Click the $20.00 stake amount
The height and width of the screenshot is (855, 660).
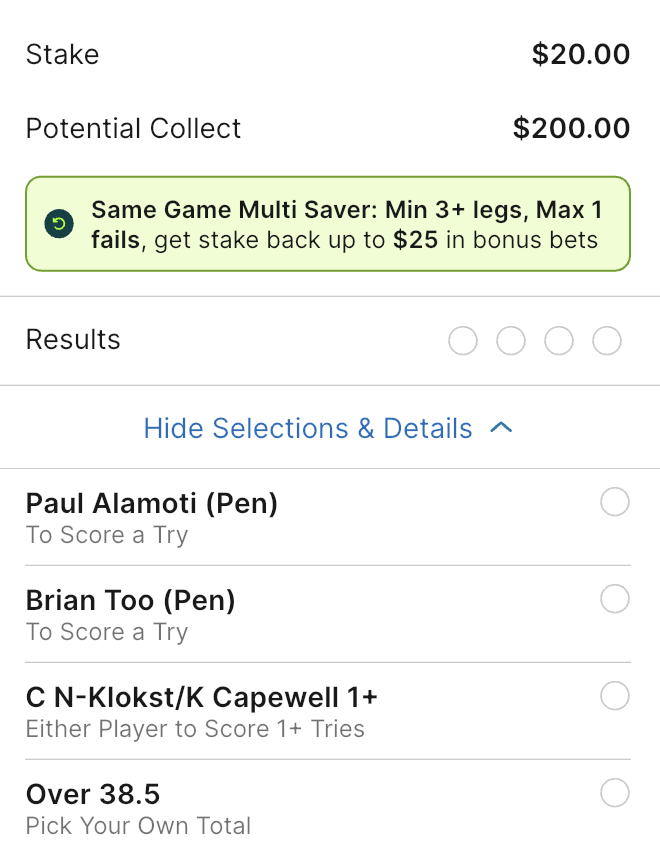(581, 54)
